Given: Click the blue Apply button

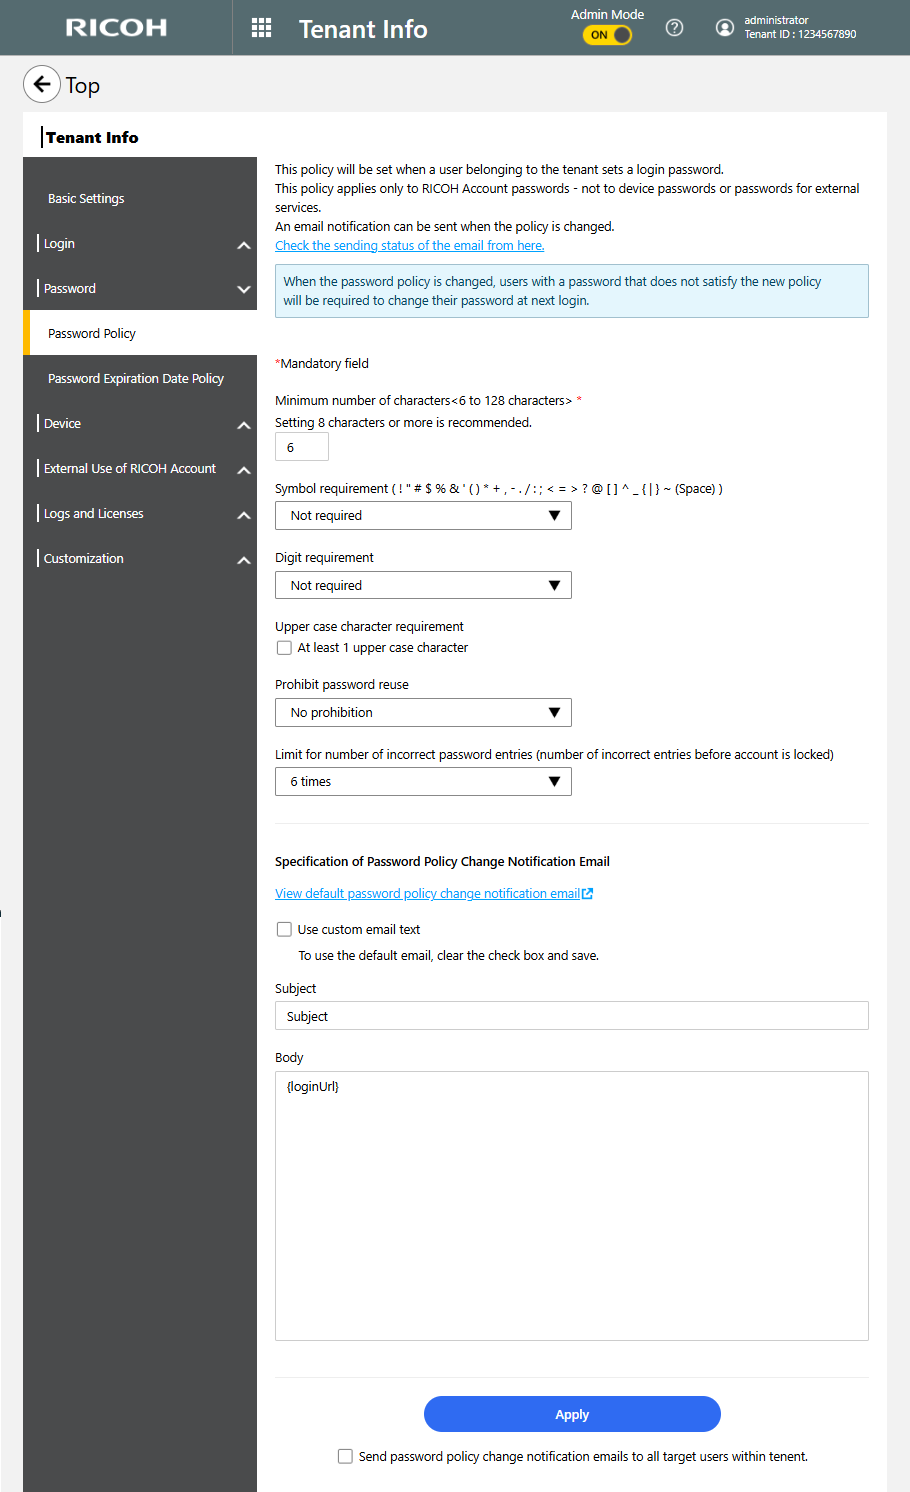Looking at the screenshot, I should [572, 1414].
